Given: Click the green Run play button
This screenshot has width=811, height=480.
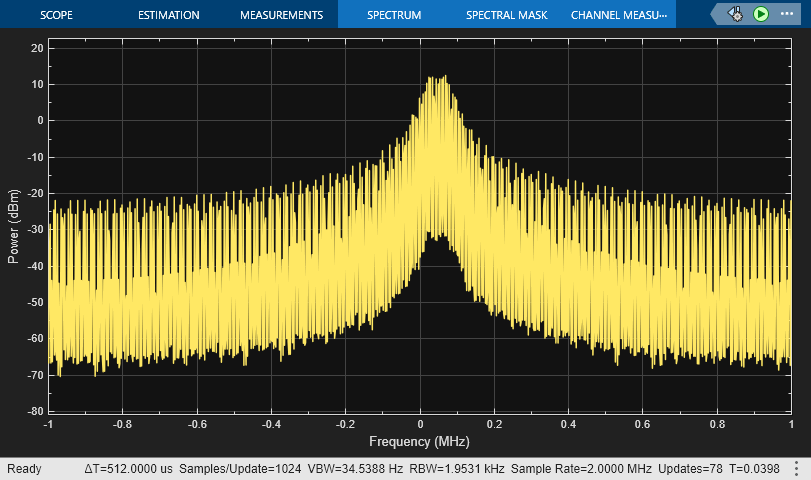Looking at the screenshot, I should click(x=760, y=14).
